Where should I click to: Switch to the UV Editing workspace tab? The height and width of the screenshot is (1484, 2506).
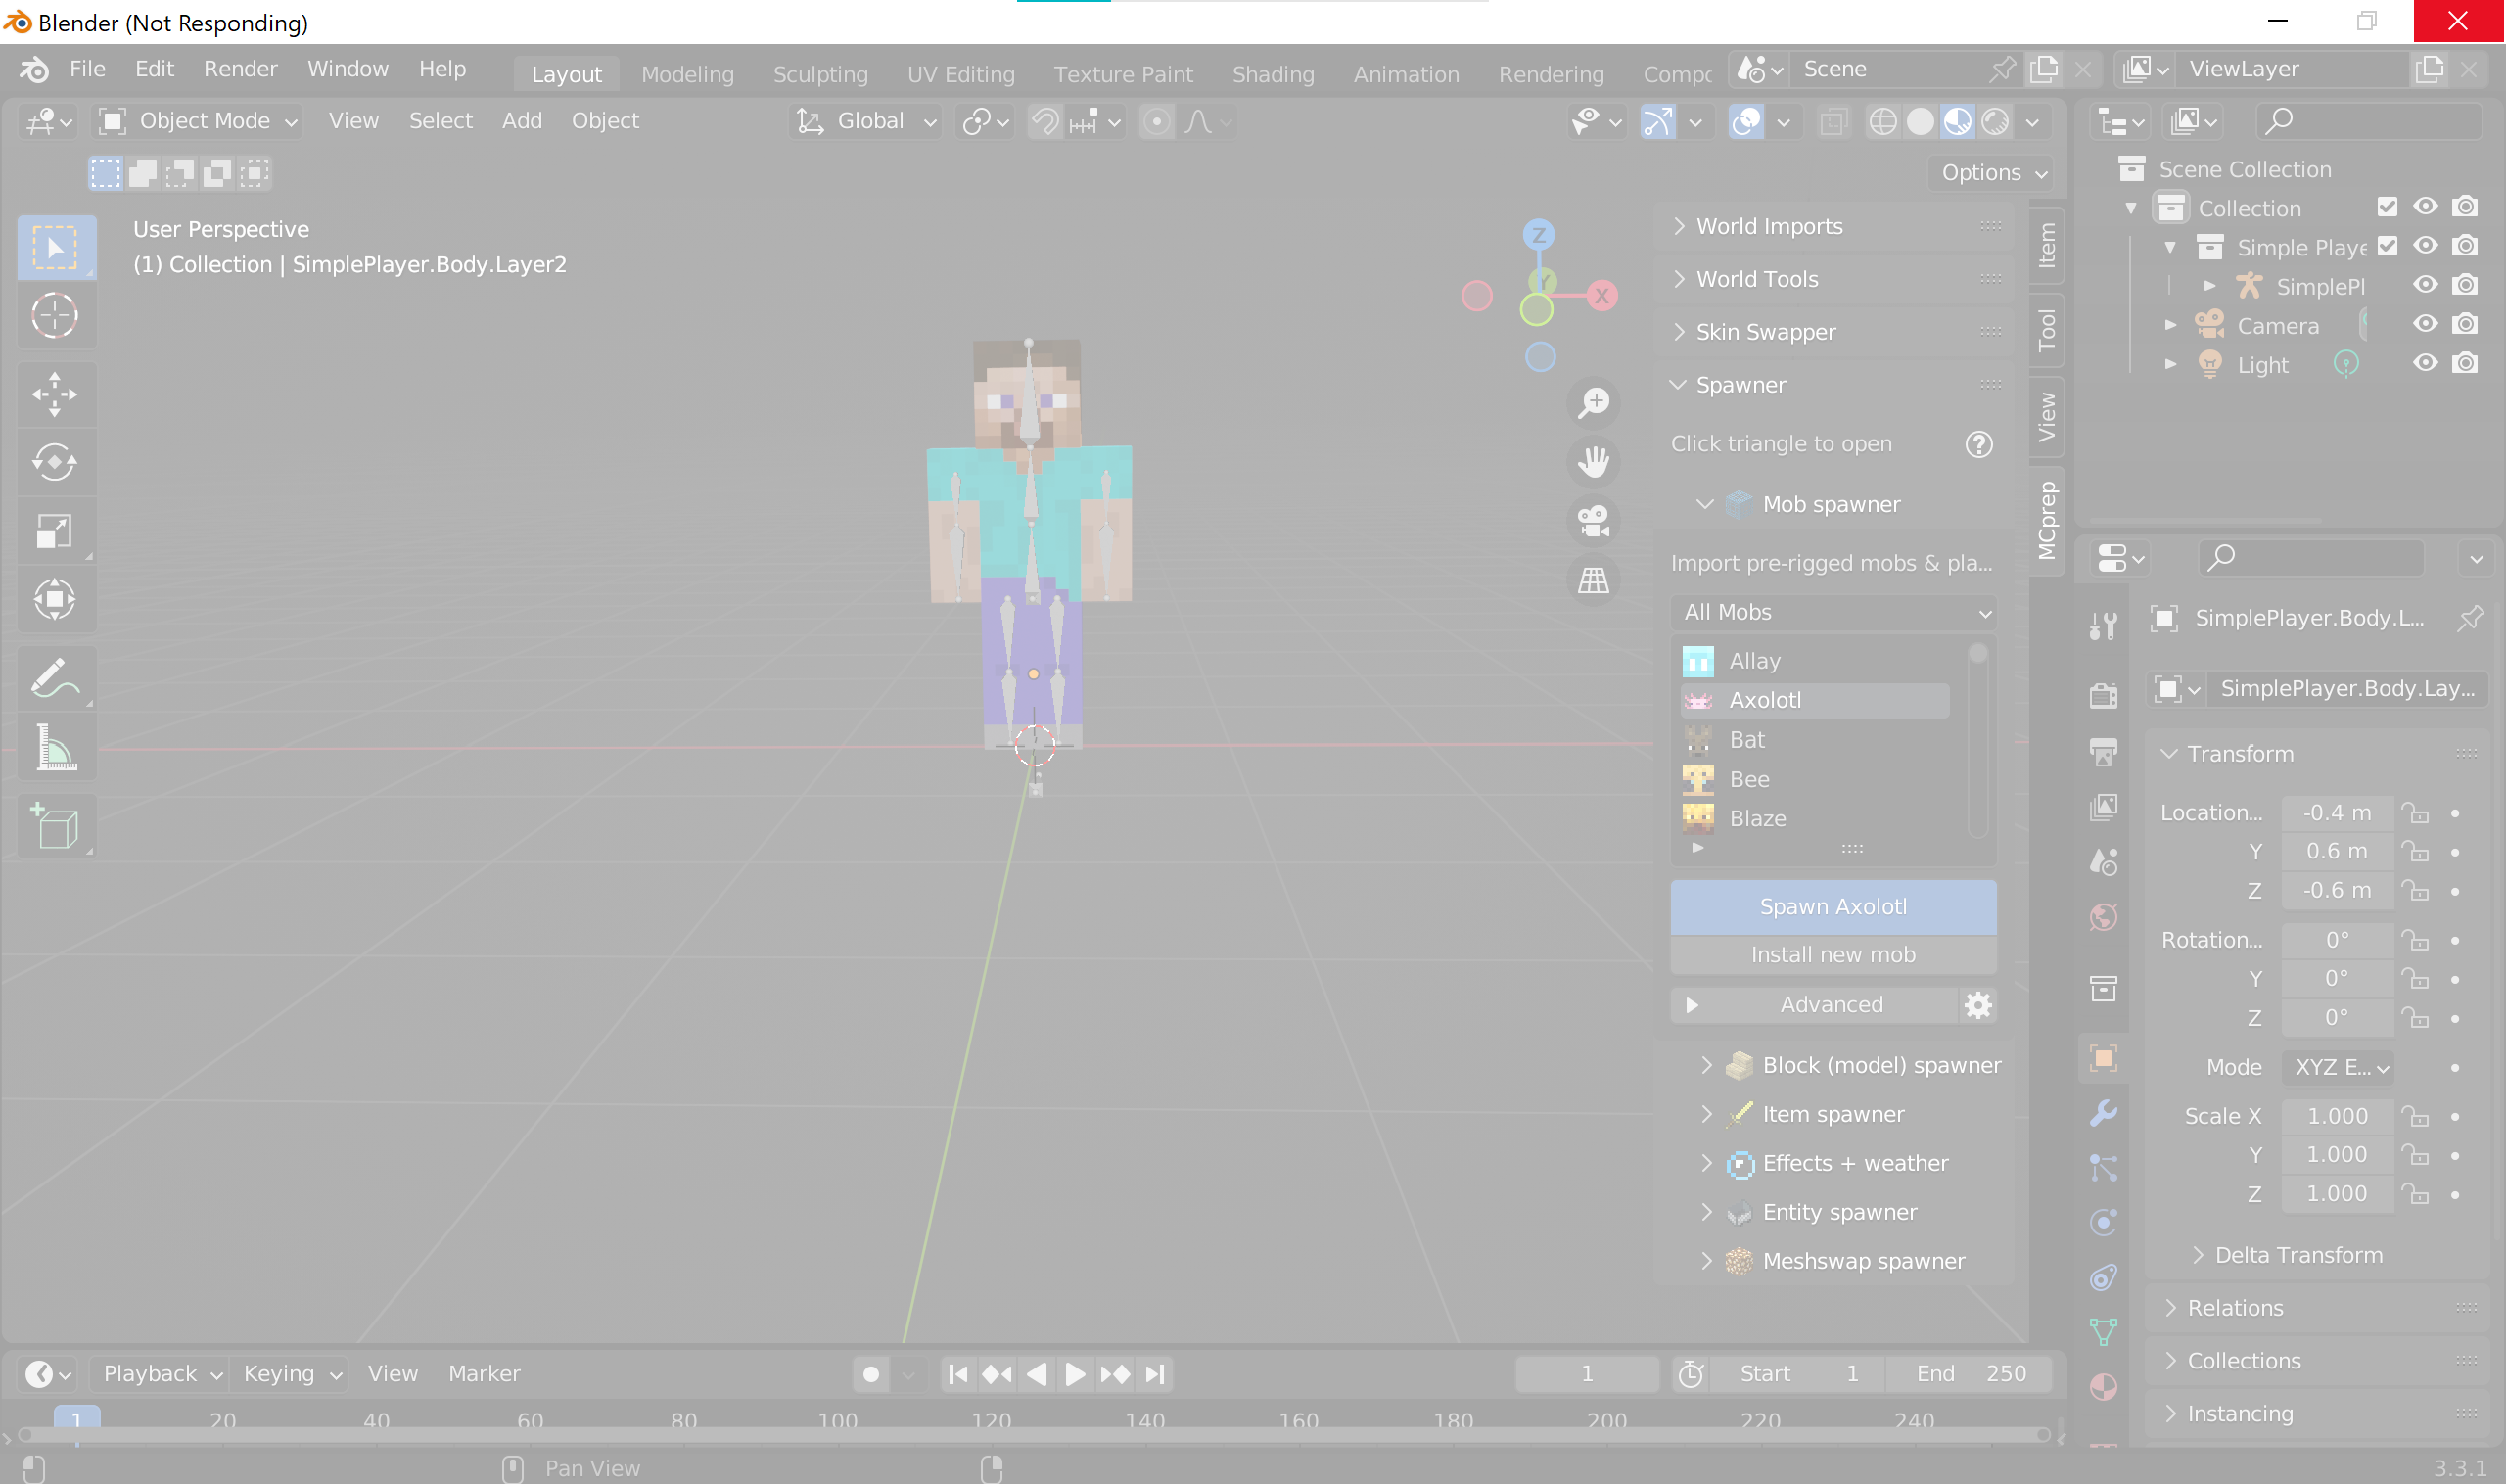click(x=960, y=73)
